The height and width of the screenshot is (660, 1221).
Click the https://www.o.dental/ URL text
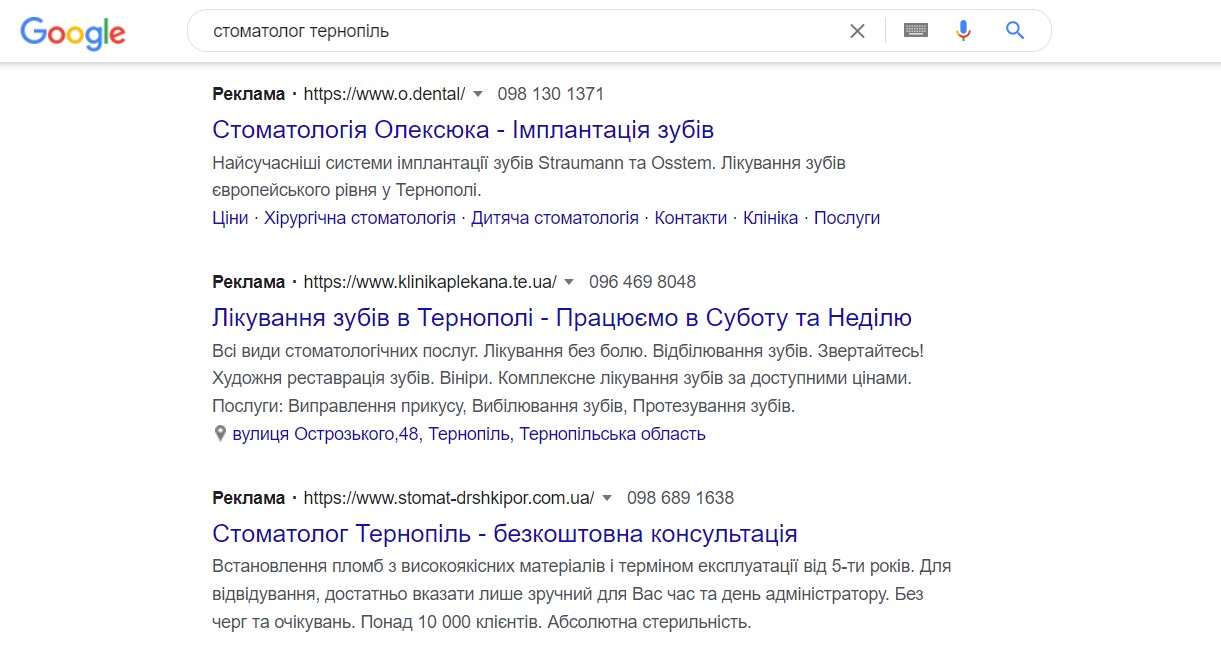coord(384,94)
